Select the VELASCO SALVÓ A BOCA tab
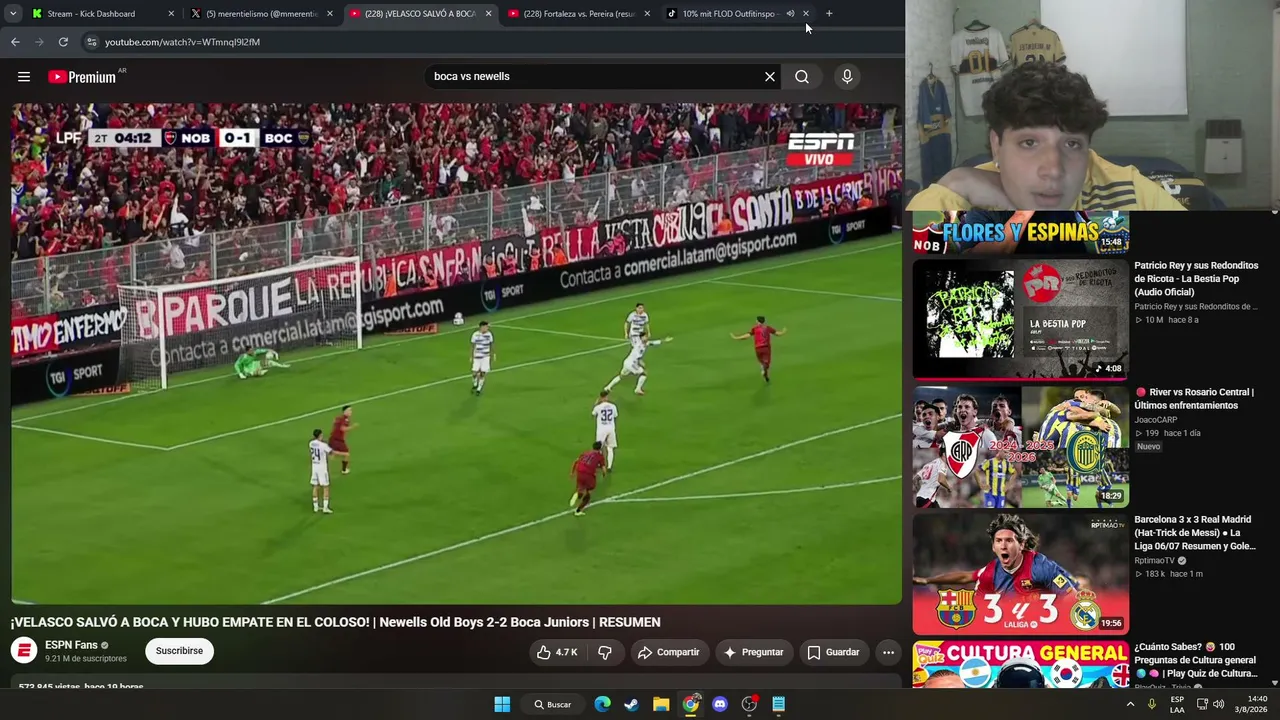Image resolution: width=1280 pixels, height=720 pixels. click(x=420, y=14)
